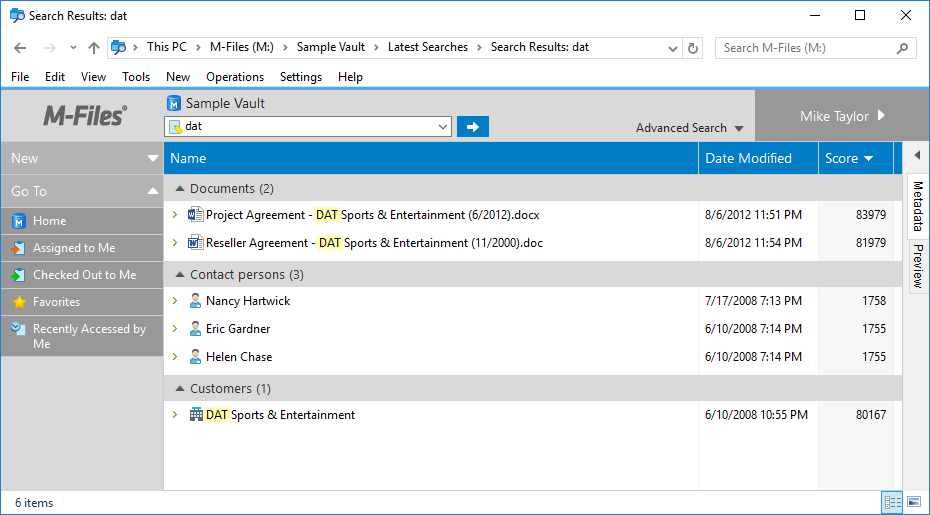The image size is (930, 515).
Task: Collapse the Contact persons (3) group
Action: click(x=180, y=275)
